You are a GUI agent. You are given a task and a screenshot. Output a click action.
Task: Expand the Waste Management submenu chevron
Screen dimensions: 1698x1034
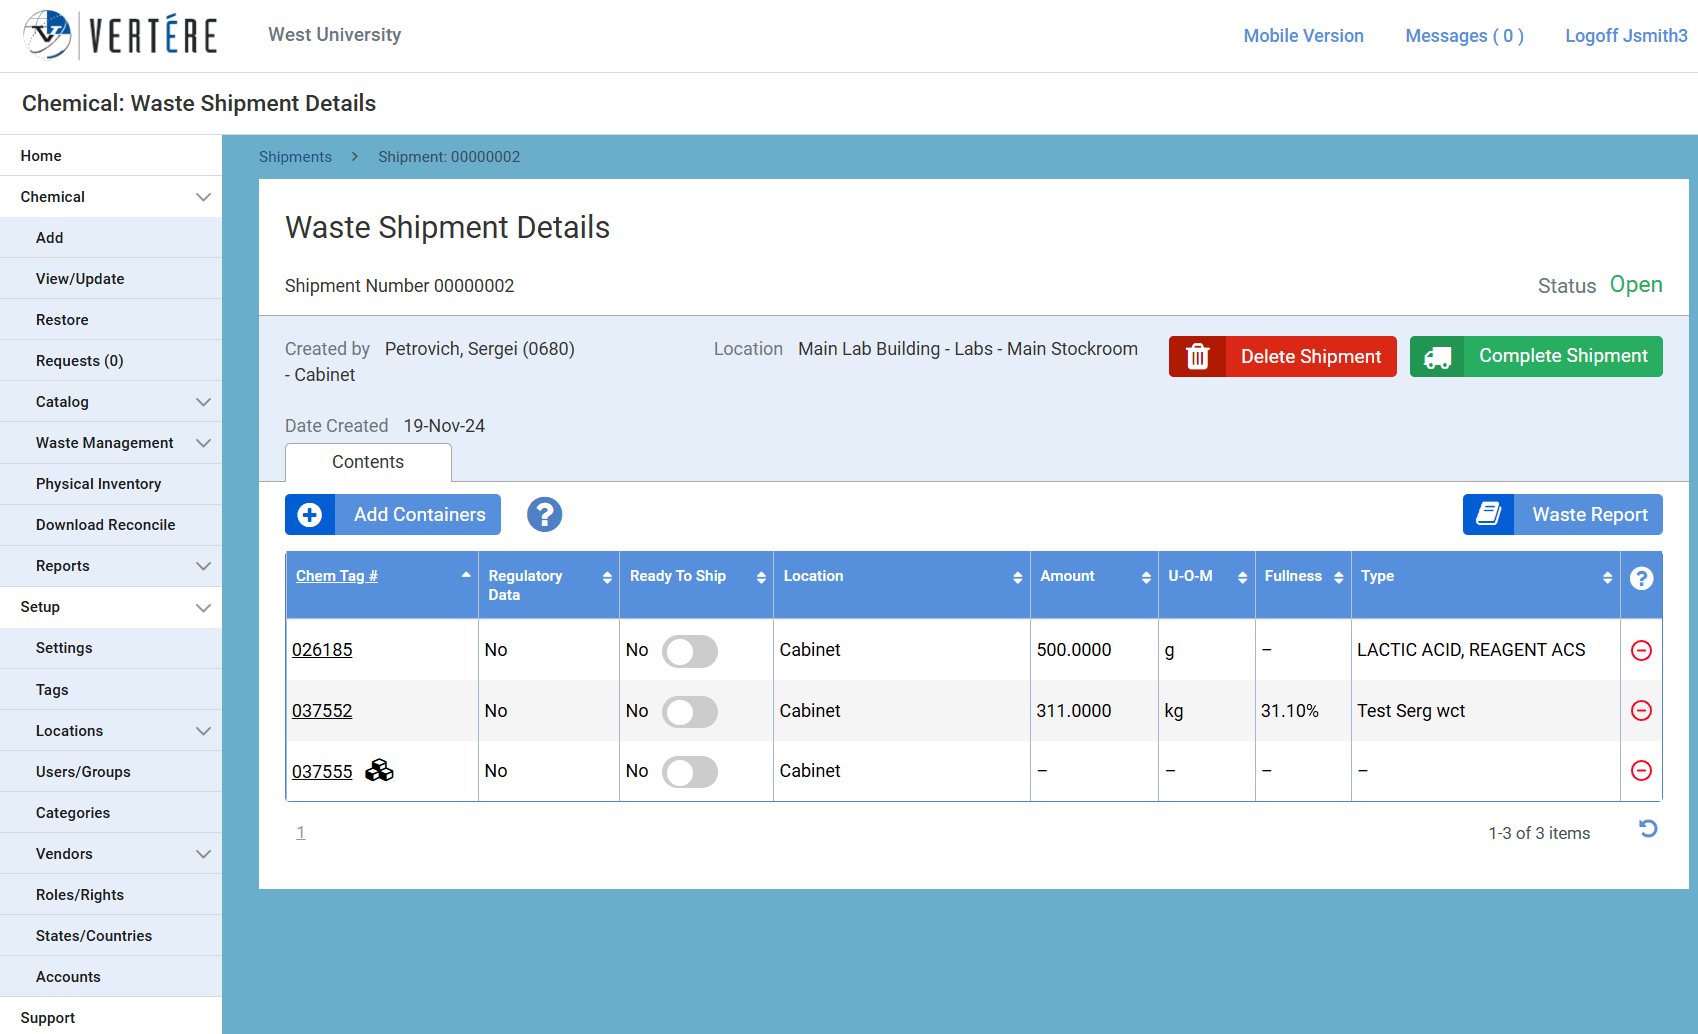(203, 443)
